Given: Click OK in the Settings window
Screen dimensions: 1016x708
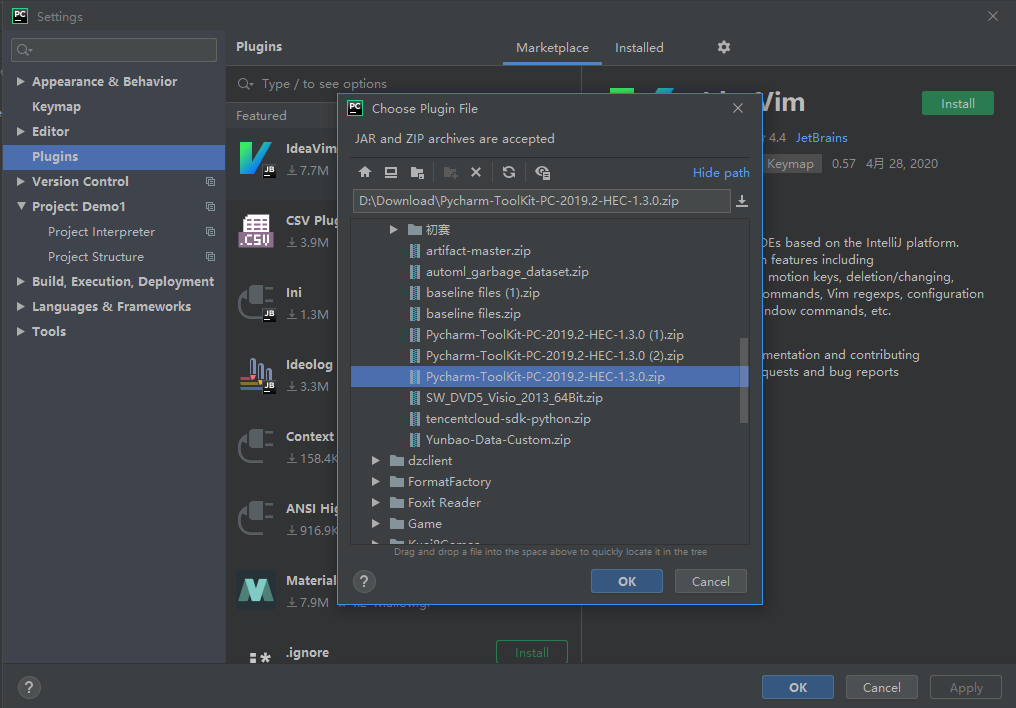Looking at the screenshot, I should point(798,687).
